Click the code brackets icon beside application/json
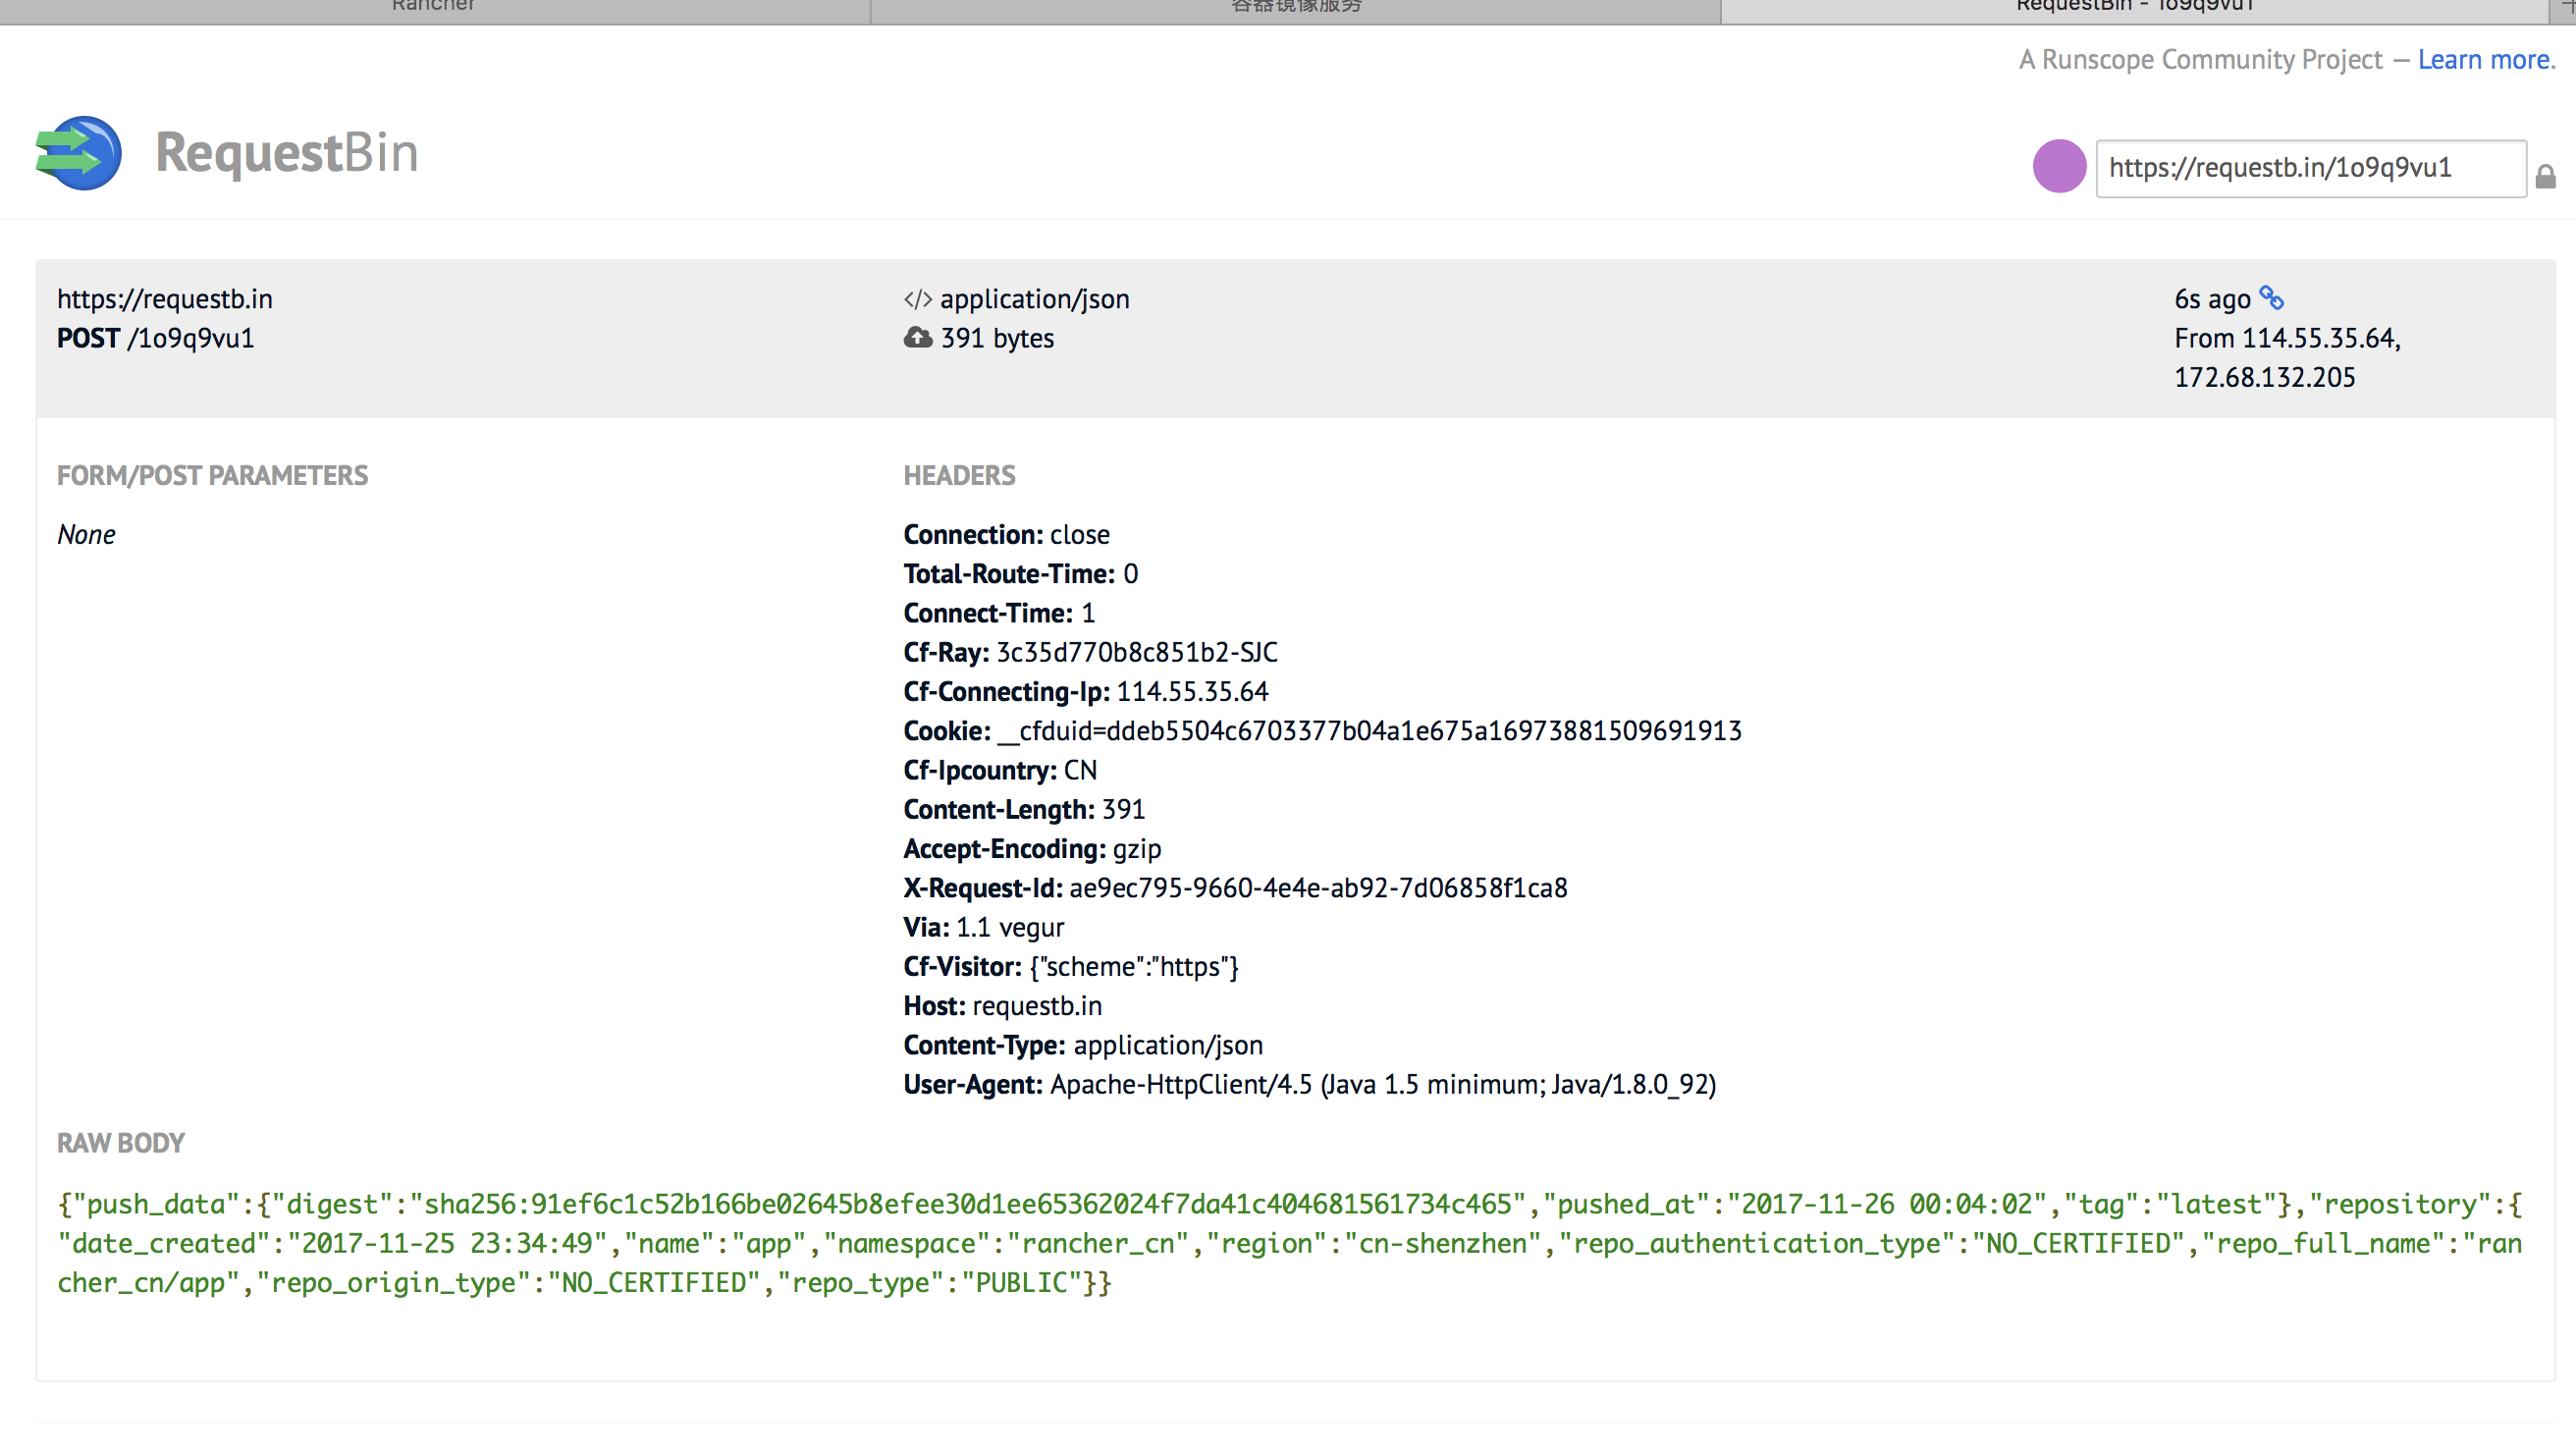The image size is (2576, 1453). (x=917, y=300)
